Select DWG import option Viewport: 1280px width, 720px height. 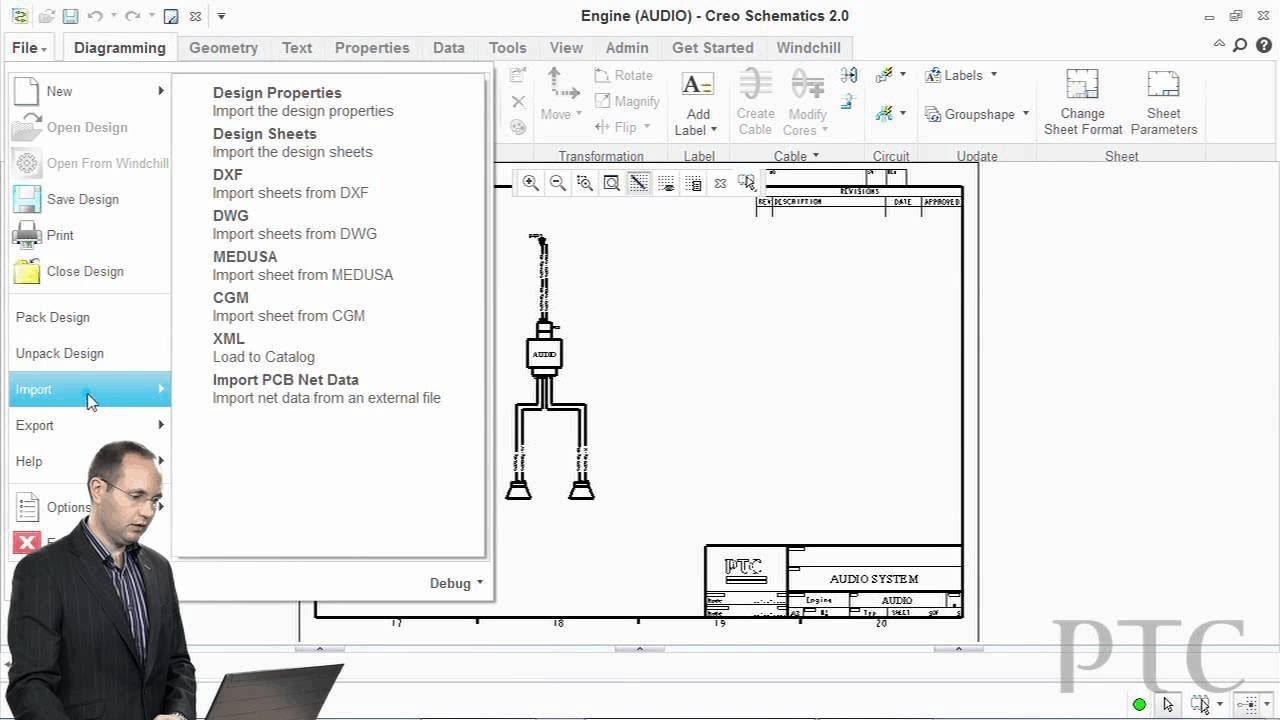pyautogui.click(x=294, y=224)
